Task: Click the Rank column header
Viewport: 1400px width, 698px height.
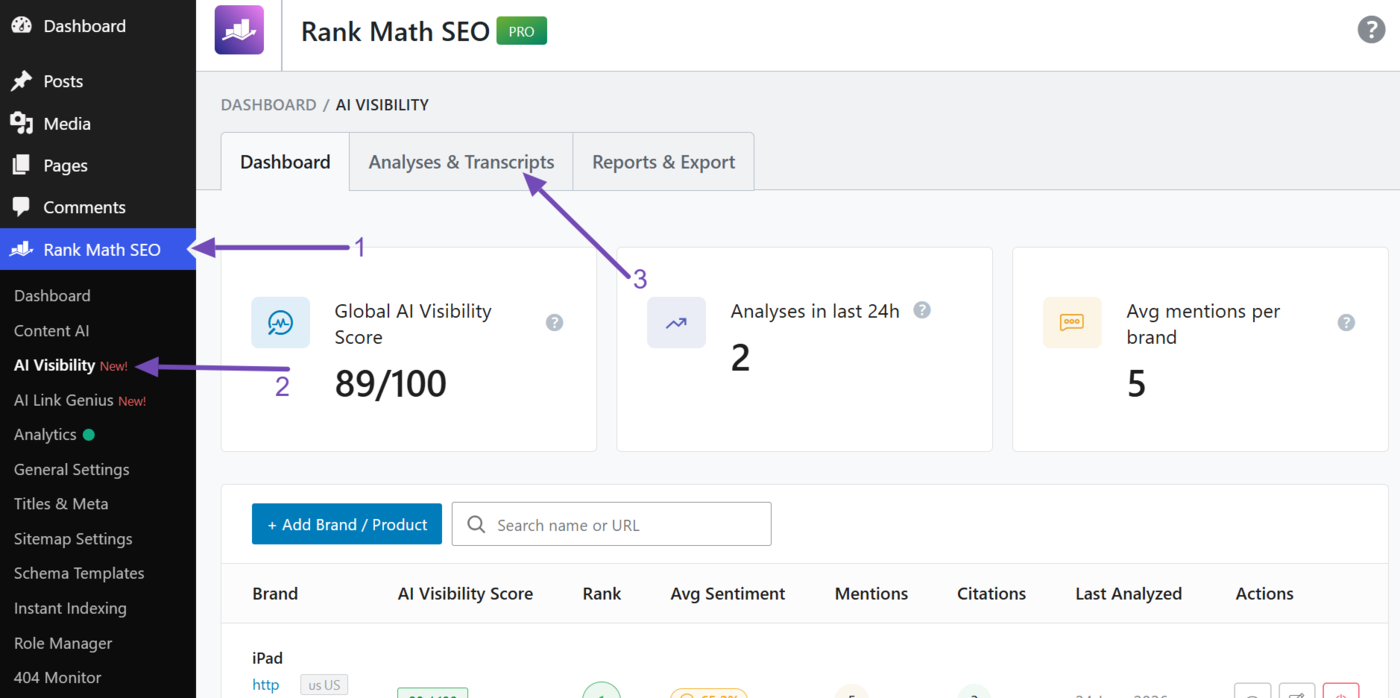Action: [602, 593]
